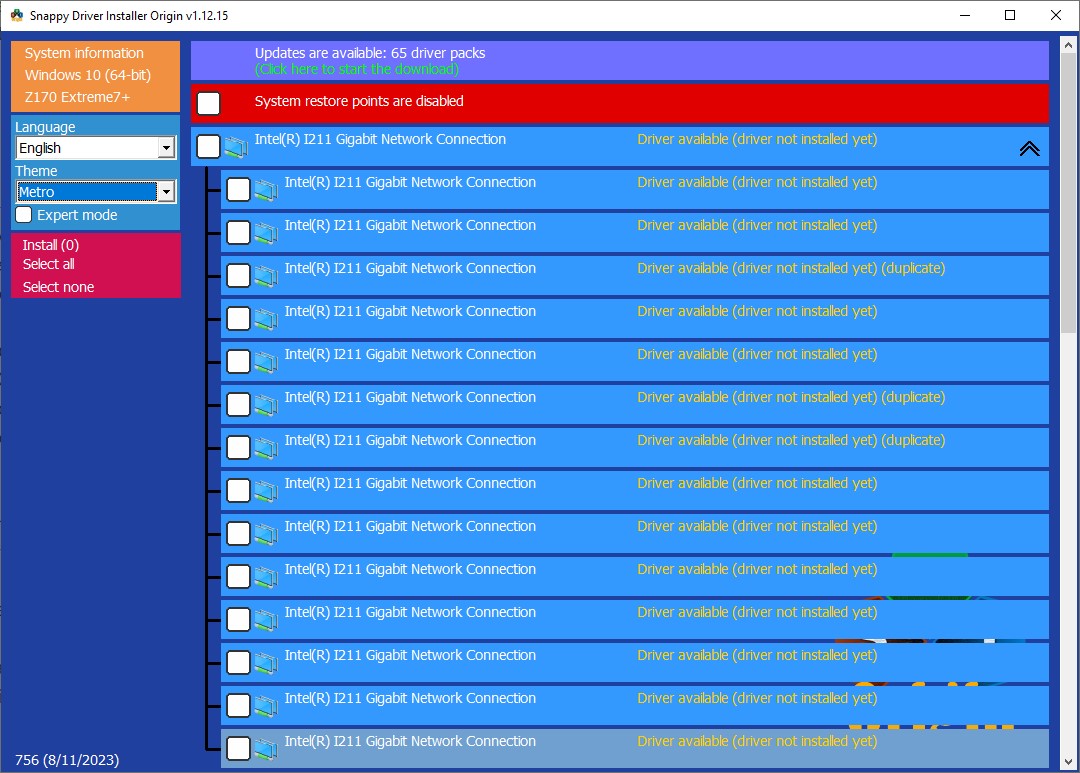
Task: Click the network icon of the first child Intel I211 entry
Action: (266, 189)
